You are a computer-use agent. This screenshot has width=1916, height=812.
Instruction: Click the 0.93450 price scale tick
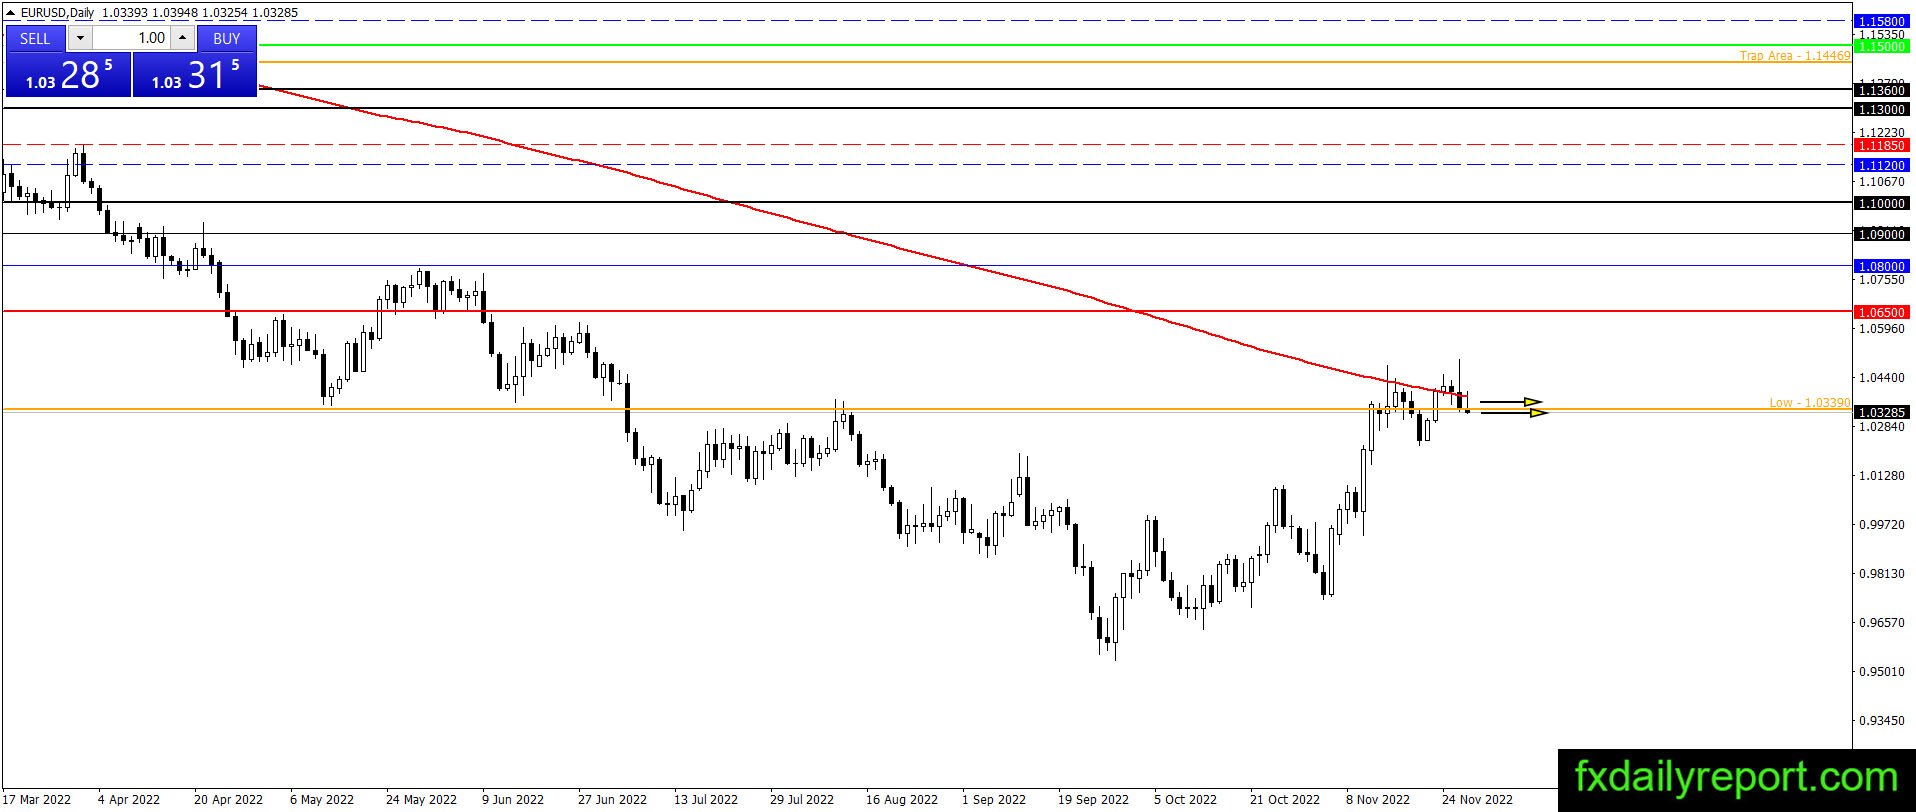(x=1881, y=720)
